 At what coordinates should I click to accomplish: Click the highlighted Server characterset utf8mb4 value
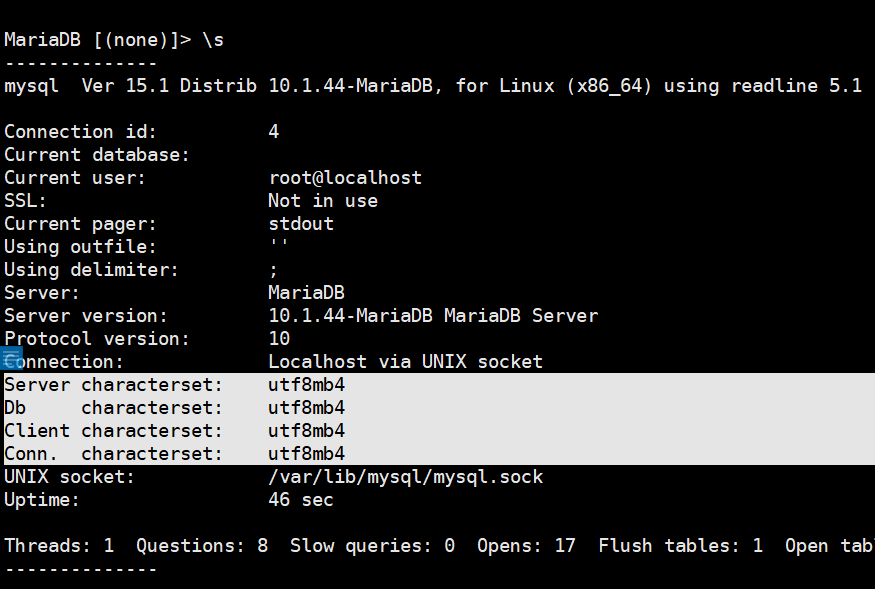pyautogui.click(x=306, y=385)
